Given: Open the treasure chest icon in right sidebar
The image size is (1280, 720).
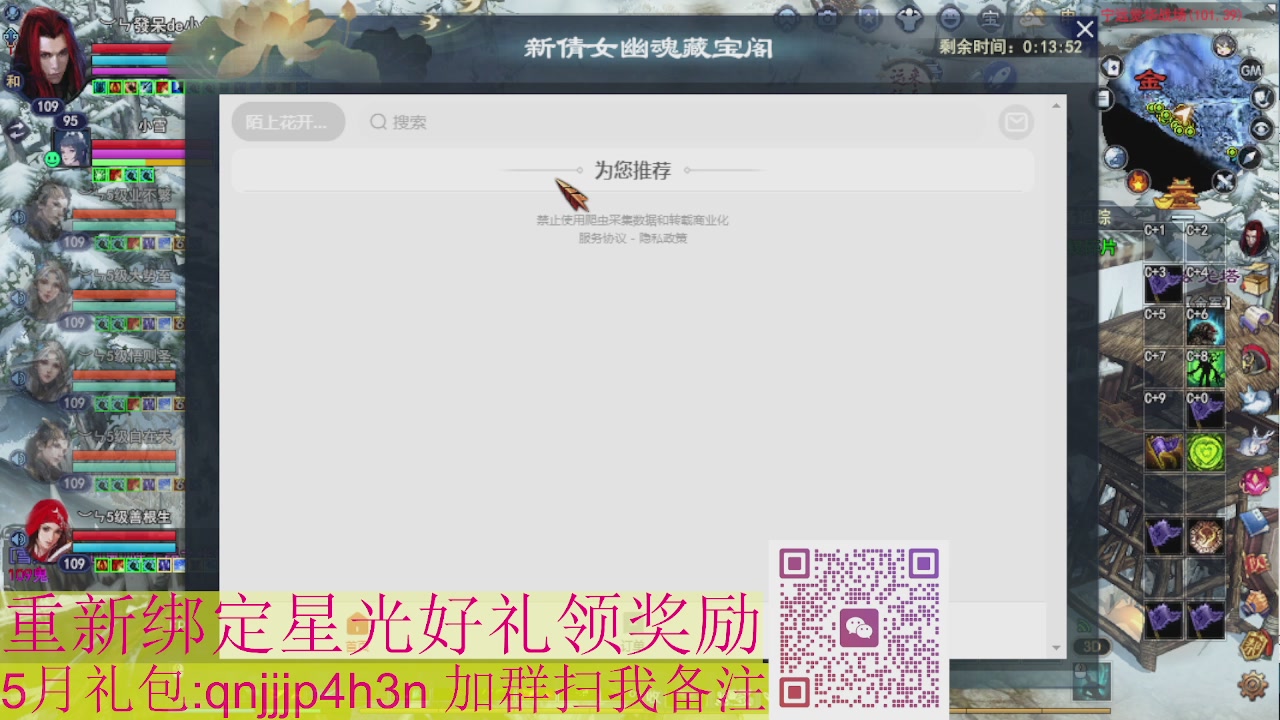Looking at the screenshot, I should [x=1255, y=279].
